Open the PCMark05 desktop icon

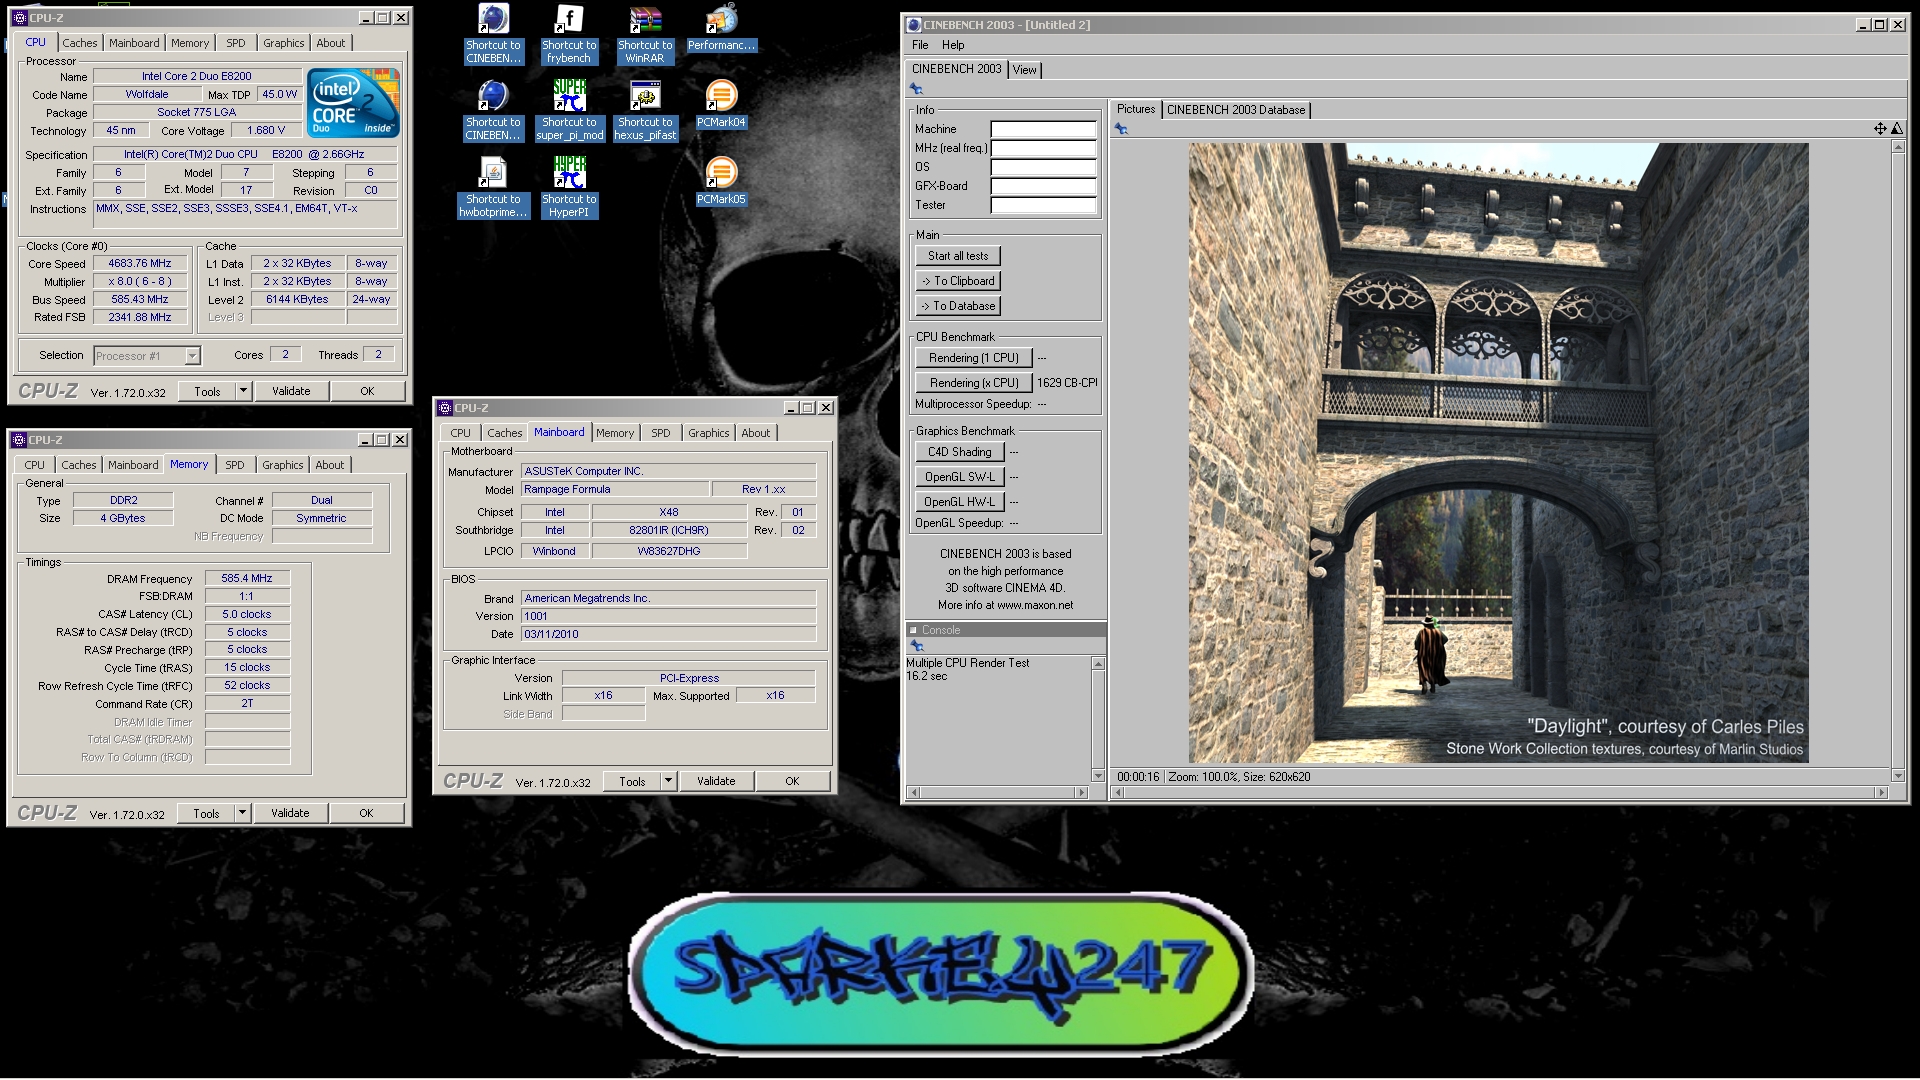click(721, 181)
